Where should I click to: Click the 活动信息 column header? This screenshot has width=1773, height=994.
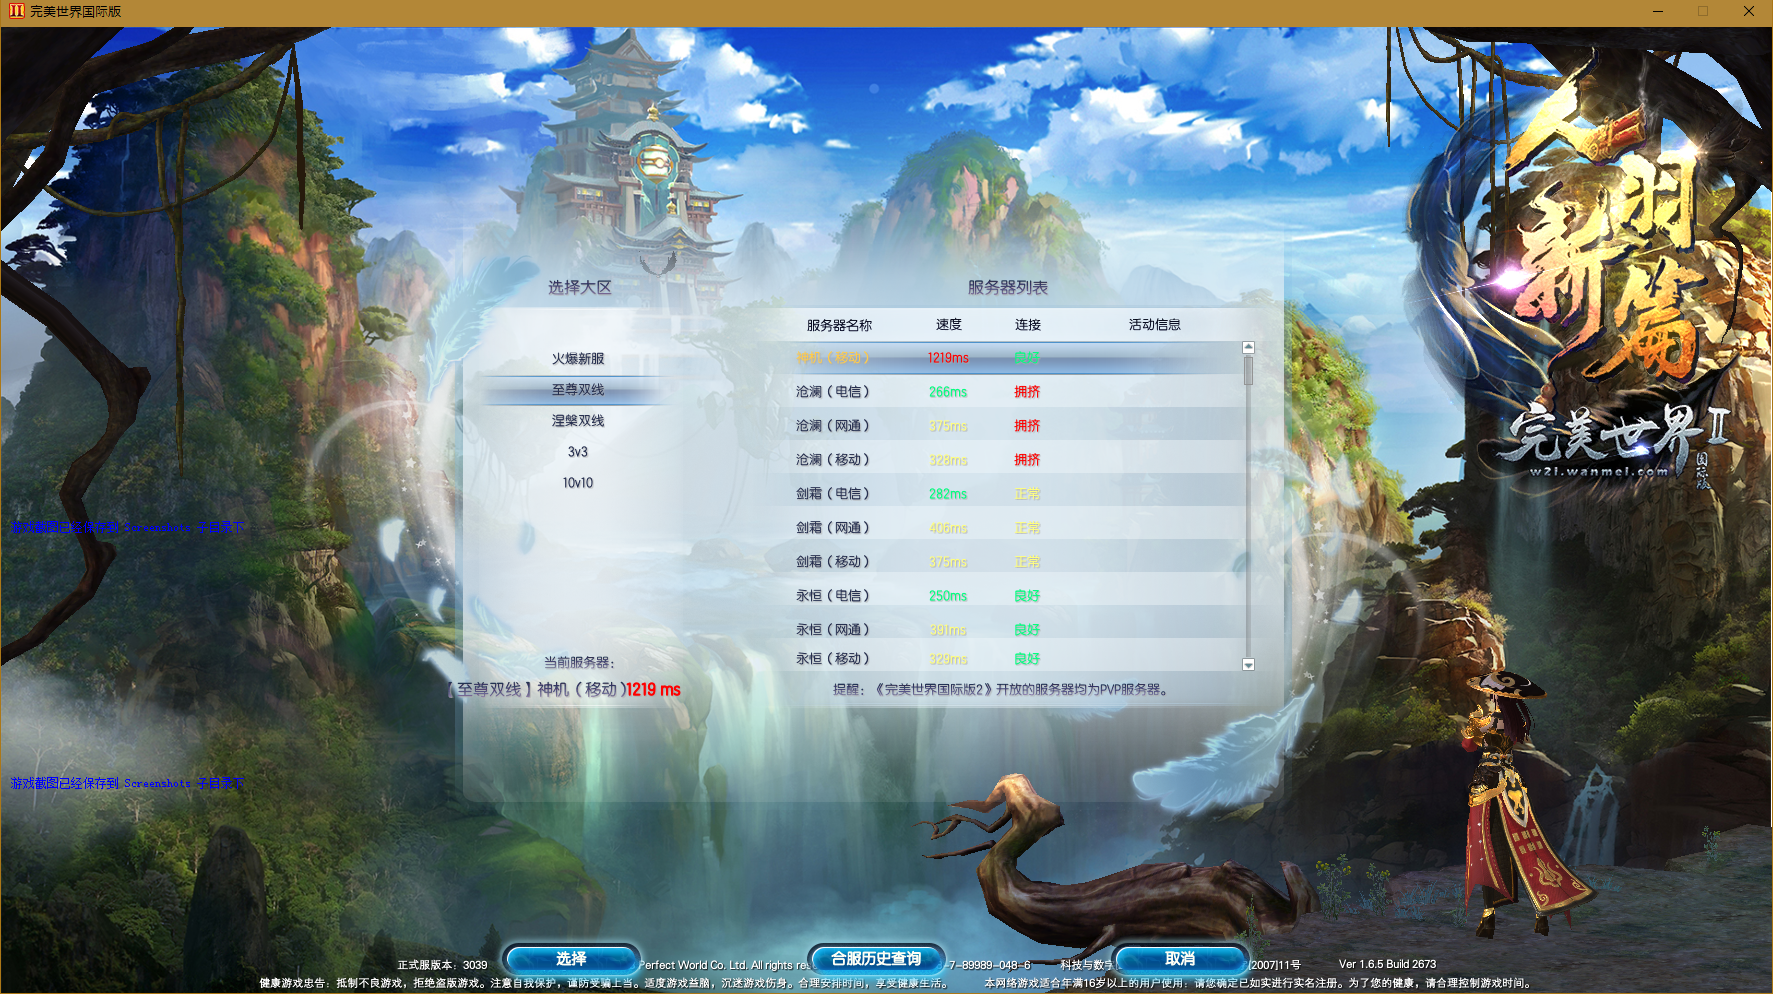[1155, 325]
